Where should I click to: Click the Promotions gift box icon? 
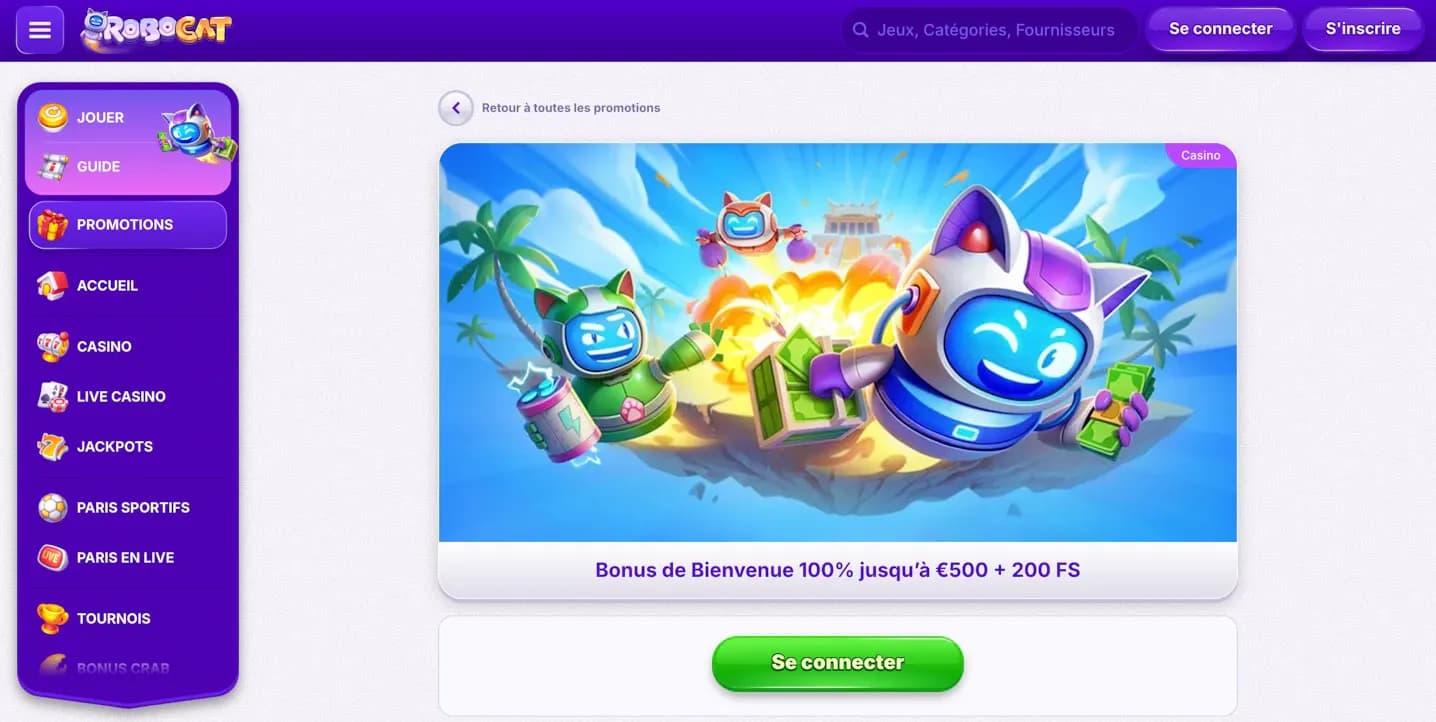(x=52, y=225)
